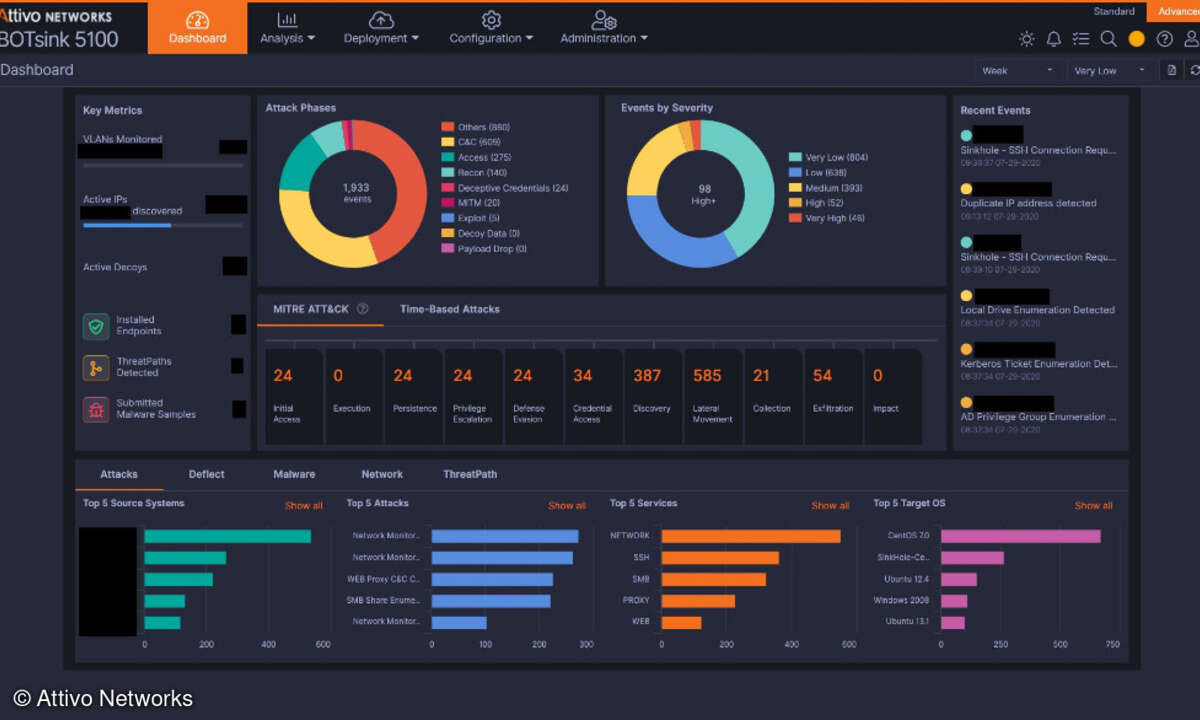Image resolution: width=1200 pixels, height=720 pixels.
Task: Click the search magnifier icon
Action: pos(1108,39)
